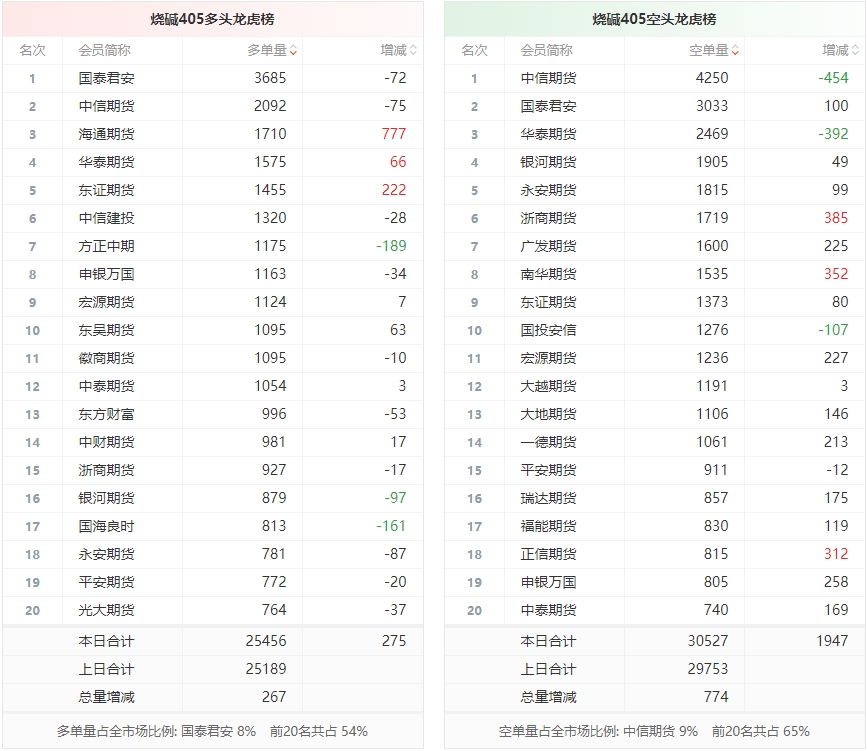Select 申银万国 in the short ranking table

point(548,583)
